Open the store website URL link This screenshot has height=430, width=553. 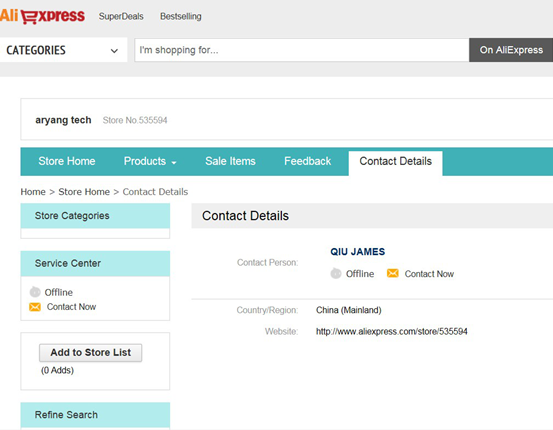pos(391,332)
